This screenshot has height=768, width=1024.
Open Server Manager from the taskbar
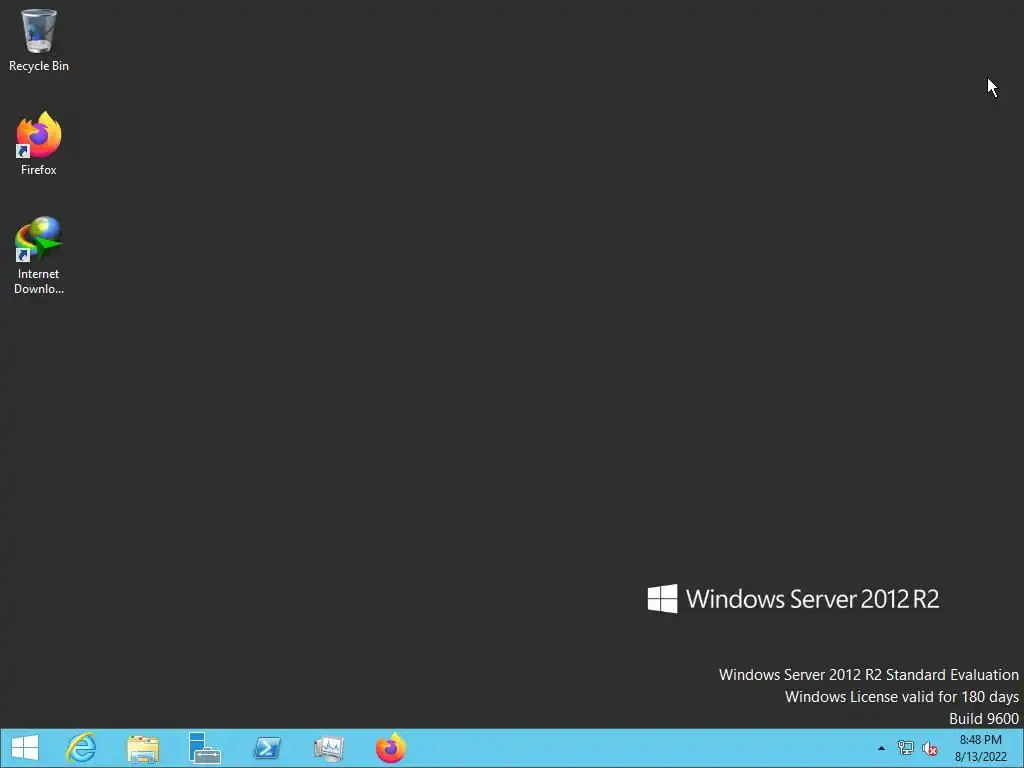coord(204,748)
